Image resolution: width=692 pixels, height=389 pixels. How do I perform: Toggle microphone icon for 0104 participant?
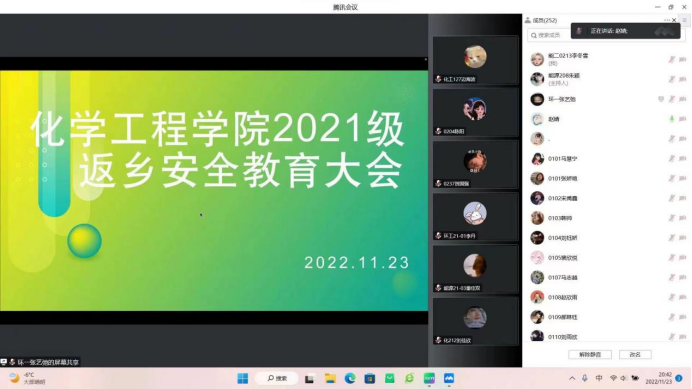[x=671, y=238]
